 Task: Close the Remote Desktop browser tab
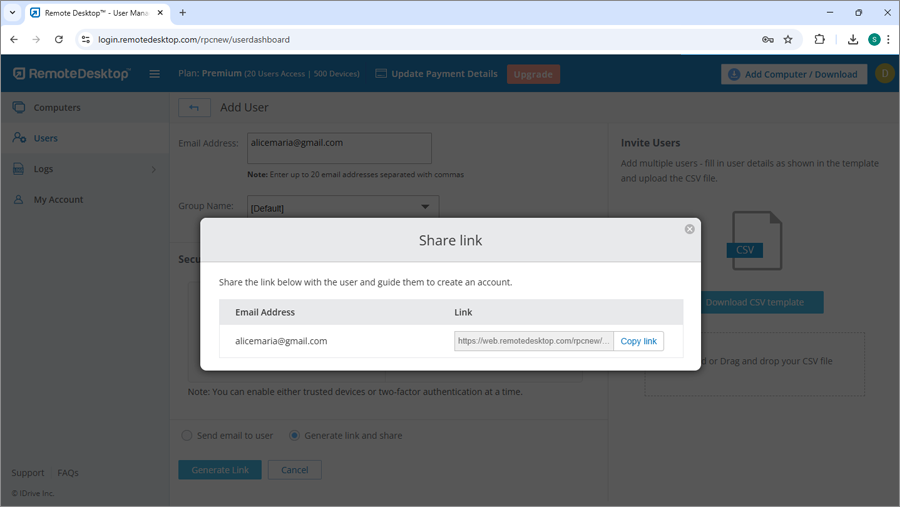160,13
